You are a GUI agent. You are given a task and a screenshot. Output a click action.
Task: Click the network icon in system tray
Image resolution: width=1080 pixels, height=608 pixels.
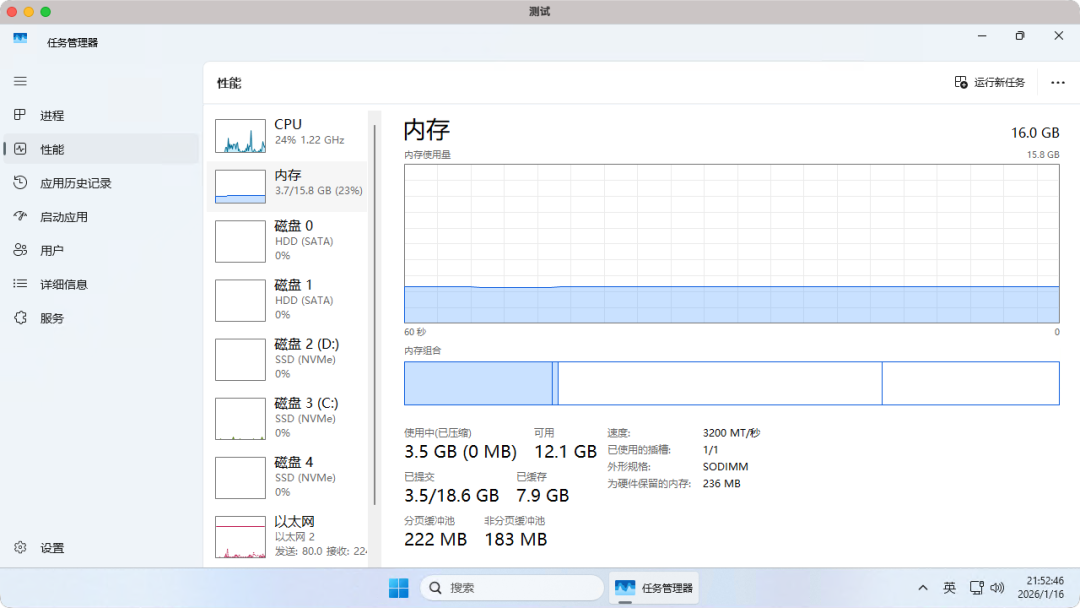click(976, 587)
